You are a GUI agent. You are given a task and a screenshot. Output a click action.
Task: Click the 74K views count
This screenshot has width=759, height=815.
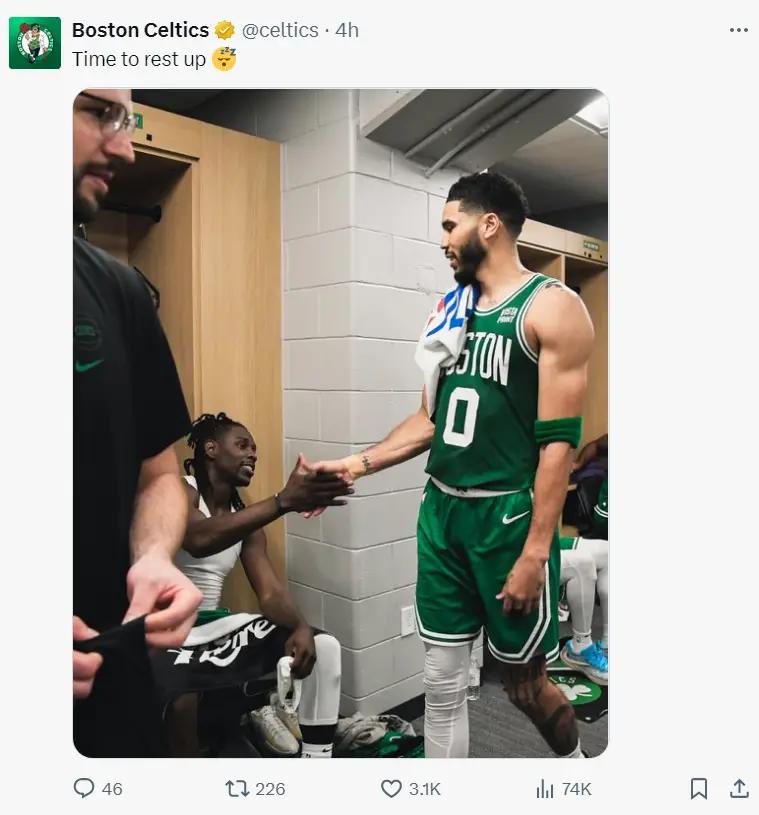pos(577,789)
